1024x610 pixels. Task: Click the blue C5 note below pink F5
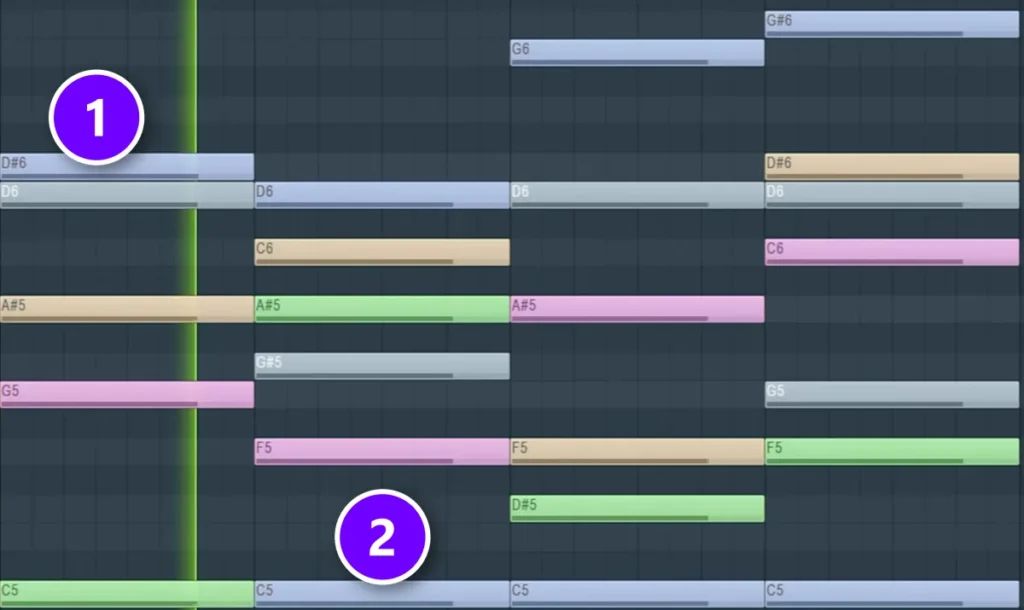click(x=382, y=594)
